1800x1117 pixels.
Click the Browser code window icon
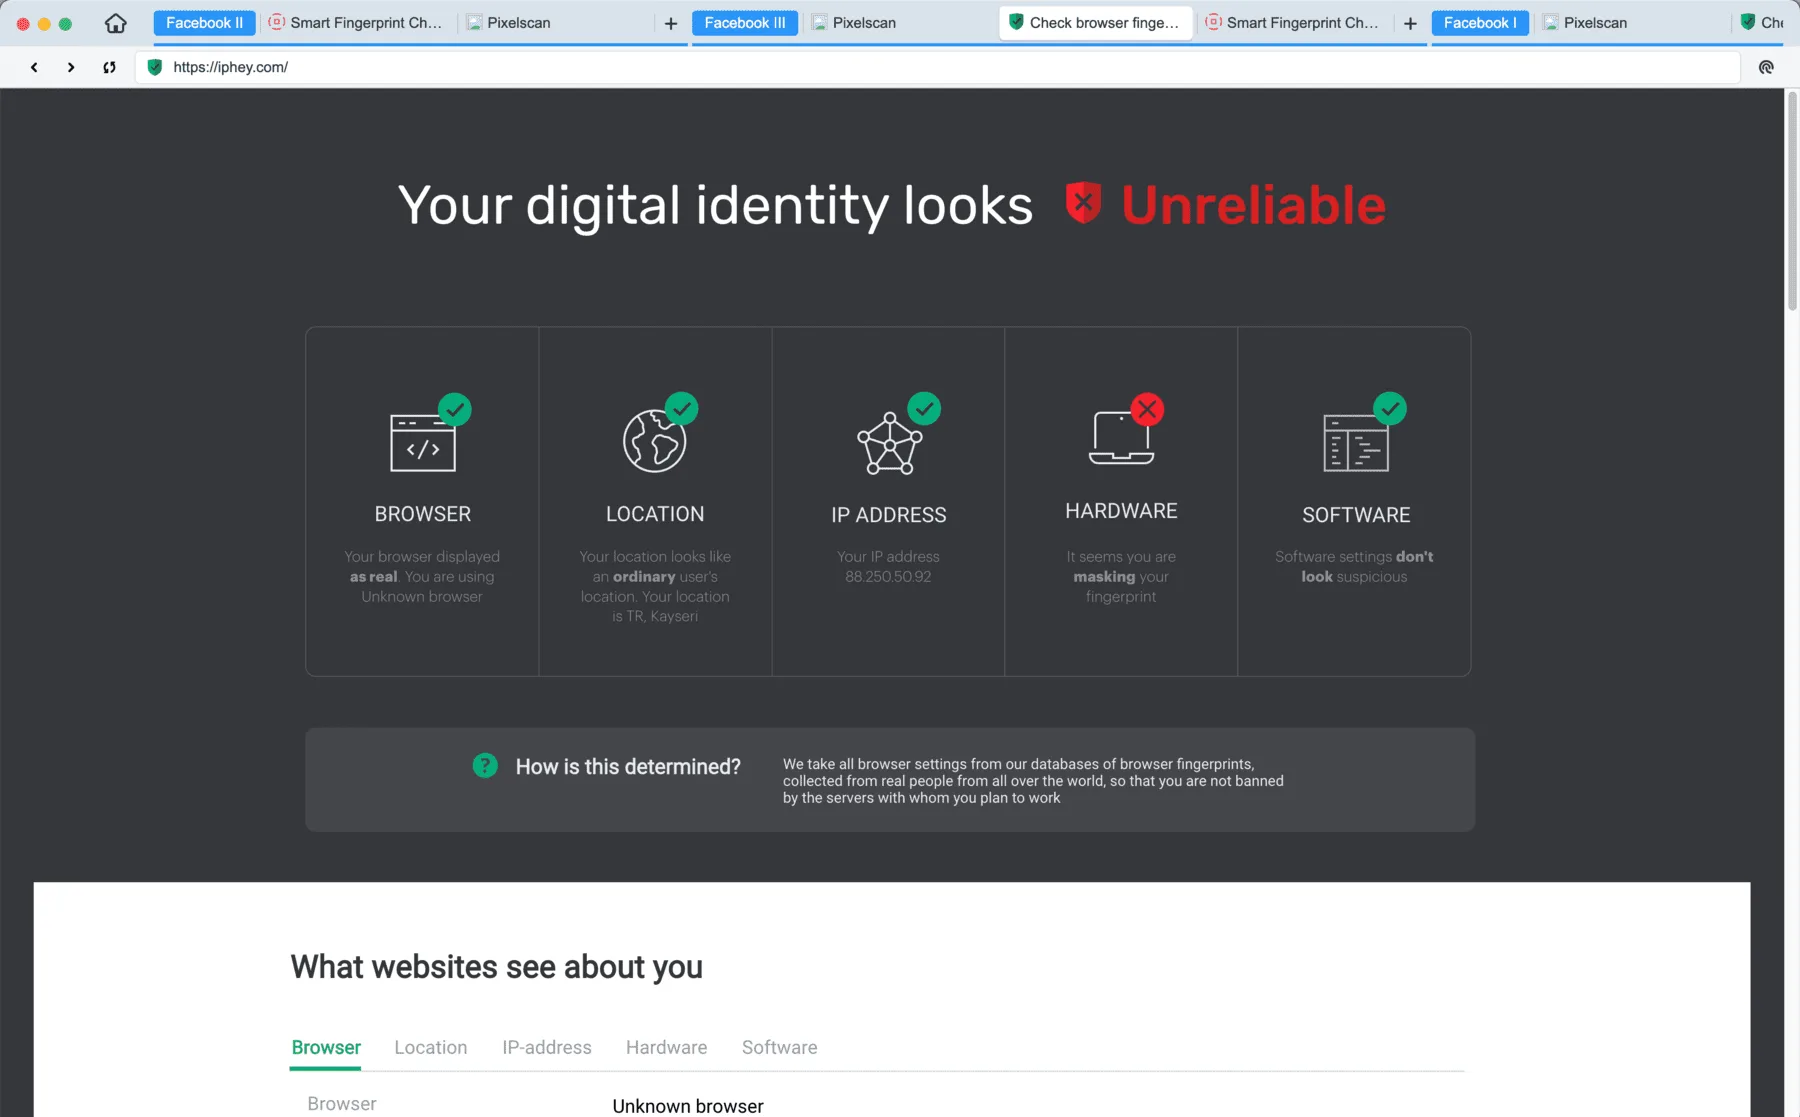tap(422, 442)
